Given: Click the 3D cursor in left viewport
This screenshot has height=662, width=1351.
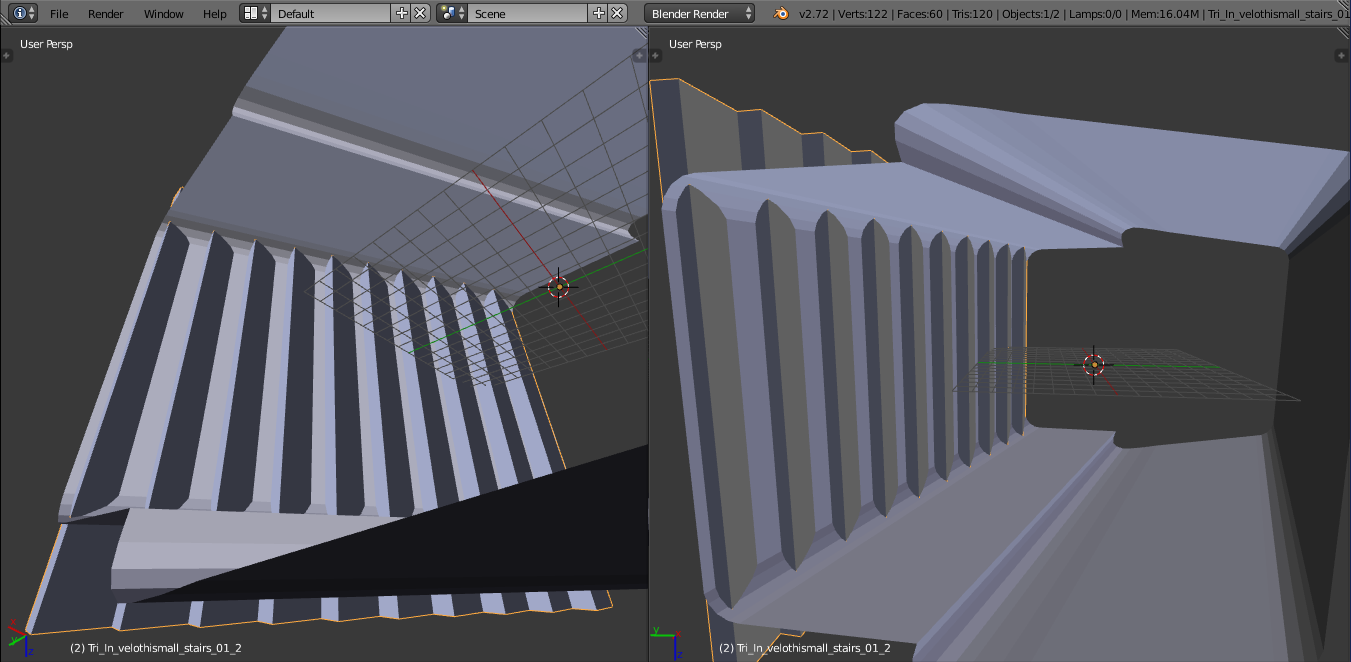Looking at the screenshot, I should pyautogui.click(x=559, y=287).
